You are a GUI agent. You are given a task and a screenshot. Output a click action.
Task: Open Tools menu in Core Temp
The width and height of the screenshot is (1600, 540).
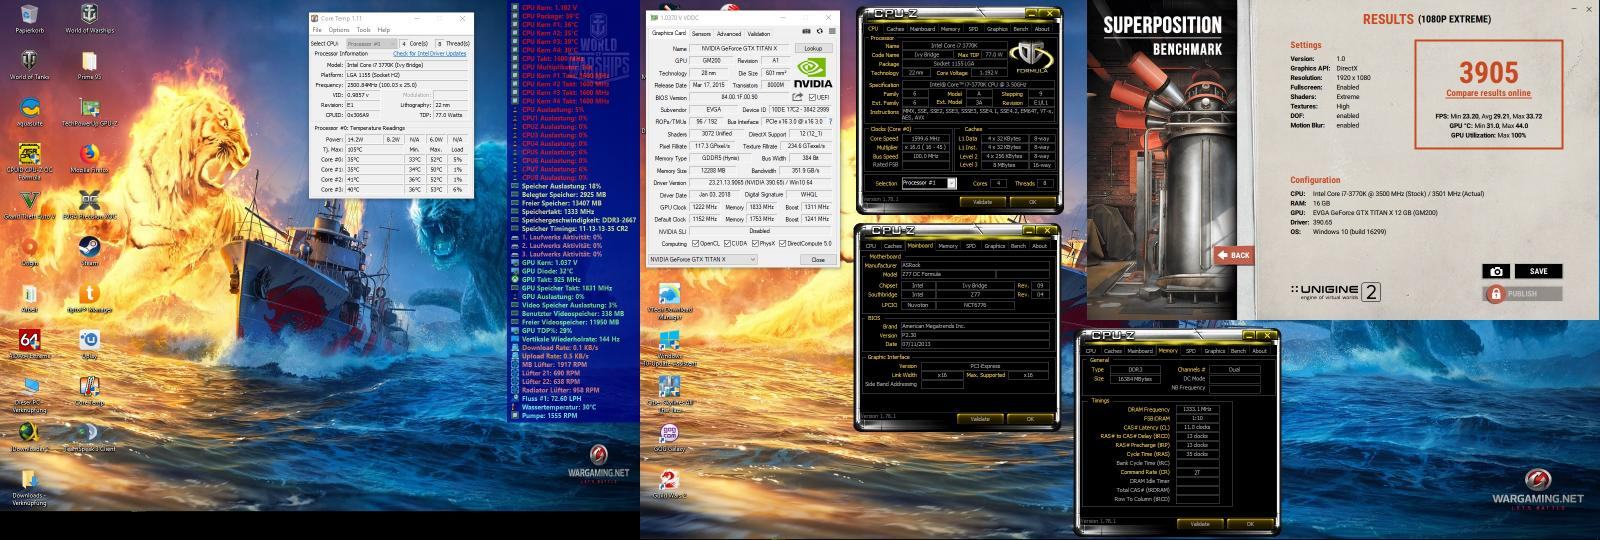click(x=364, y=30)
